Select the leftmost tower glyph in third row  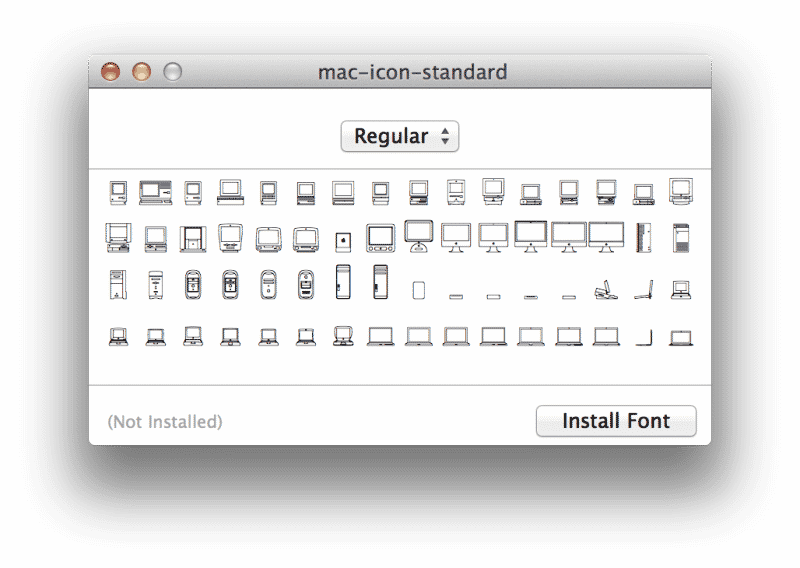[x=118, y=286]
